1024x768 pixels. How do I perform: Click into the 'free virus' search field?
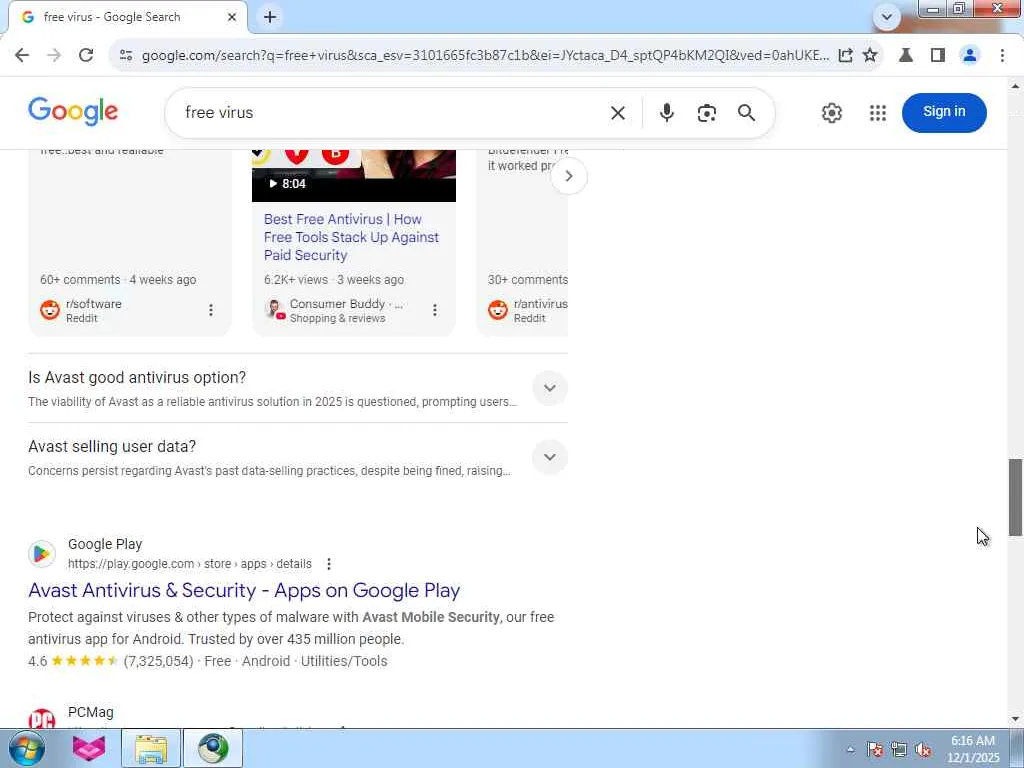pos(392,112)
